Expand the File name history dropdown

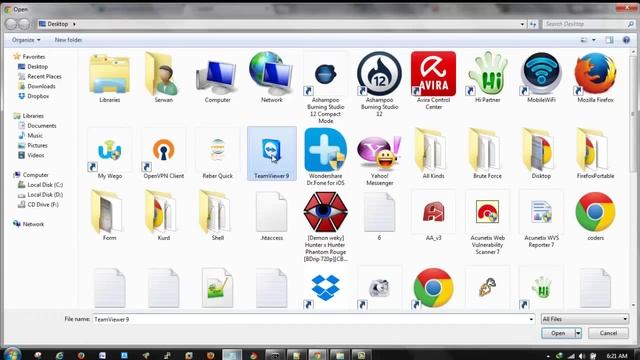click(531, 319)
